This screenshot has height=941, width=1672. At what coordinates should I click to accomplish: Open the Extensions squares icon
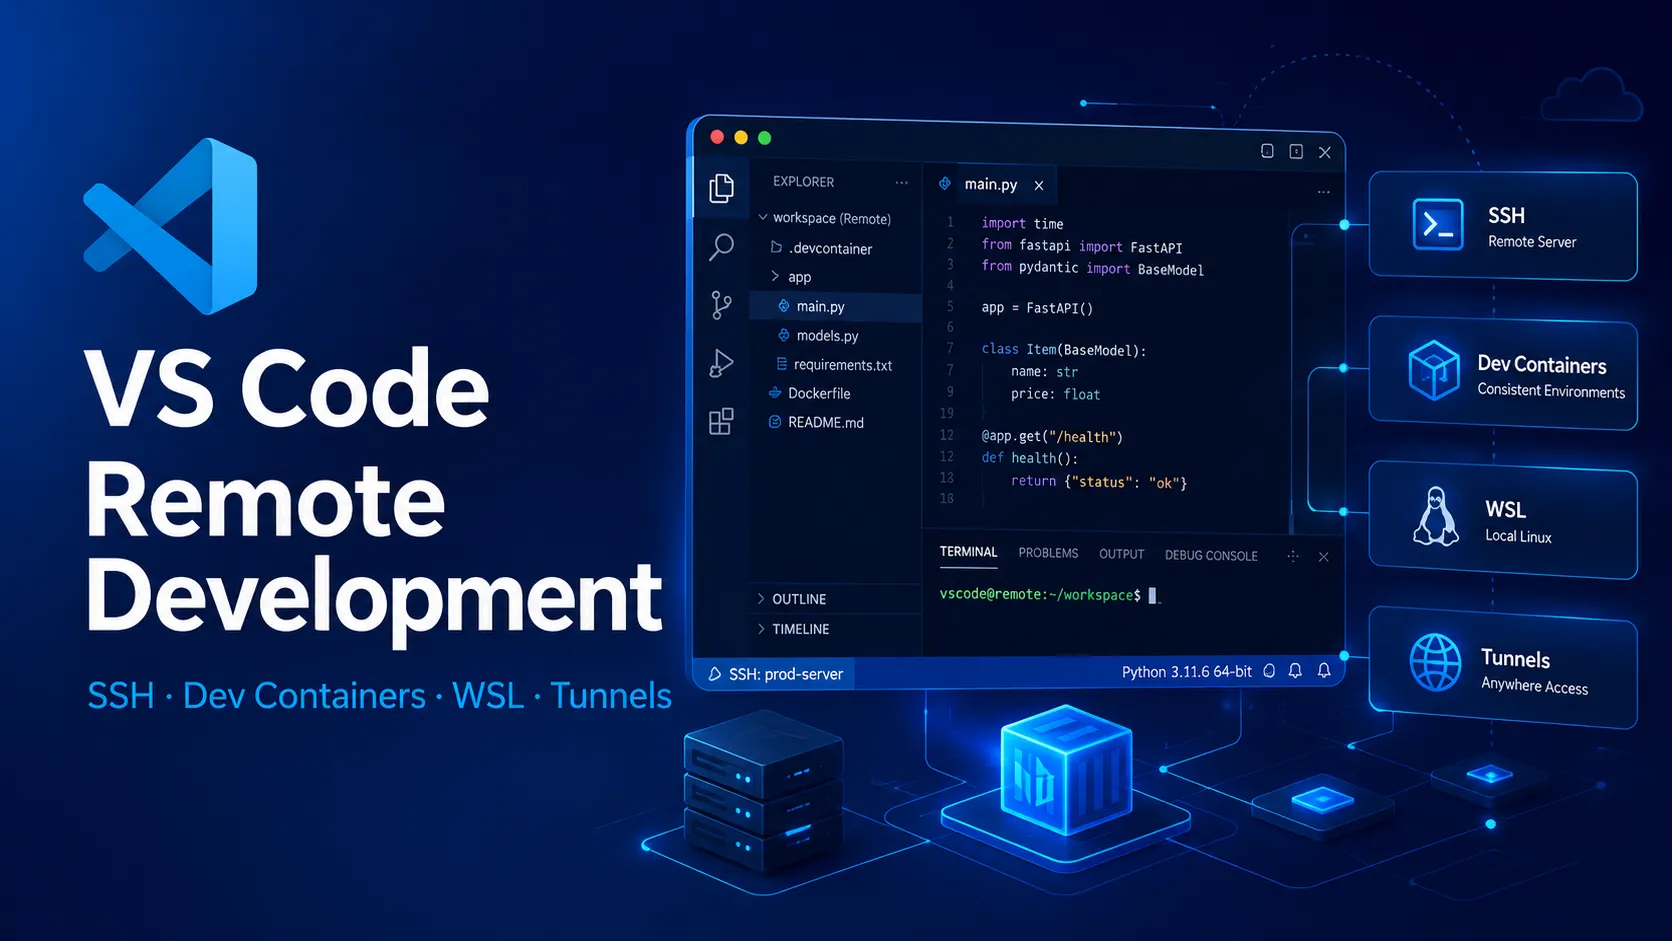(x=721, y=421)
